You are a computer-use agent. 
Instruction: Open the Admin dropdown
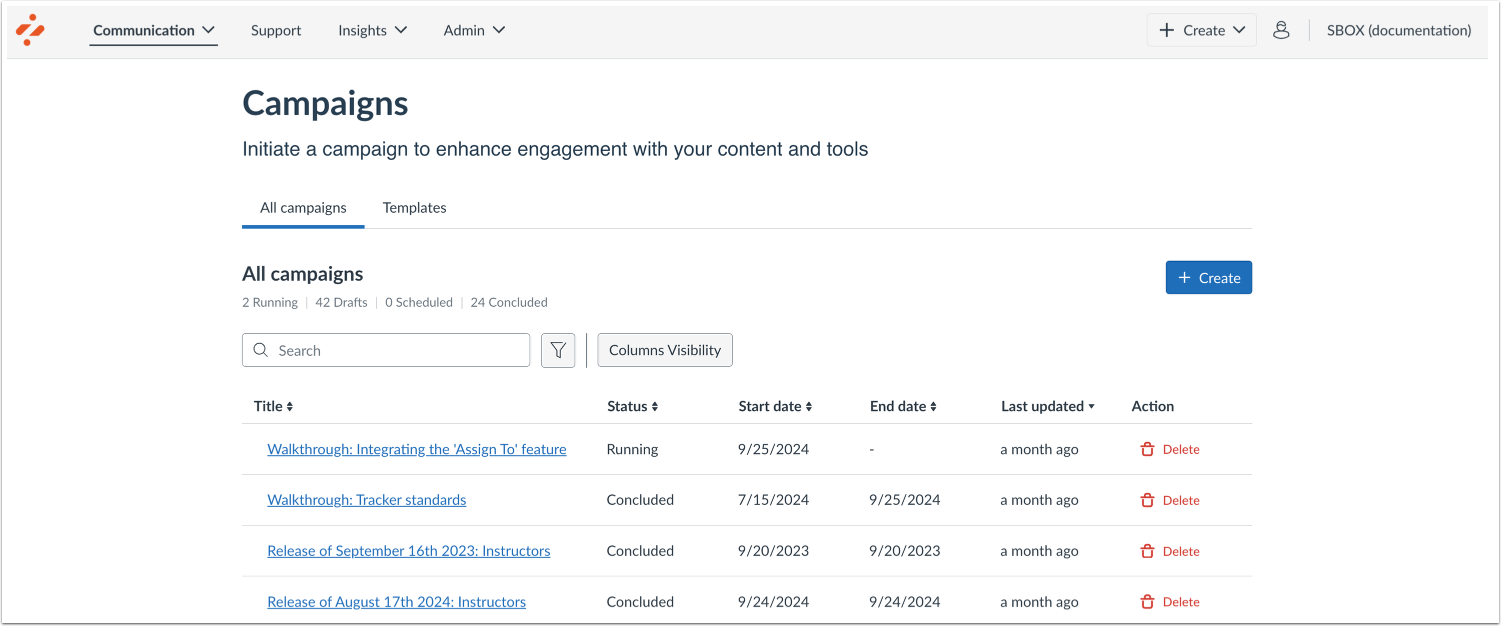(x=474, y=30)
